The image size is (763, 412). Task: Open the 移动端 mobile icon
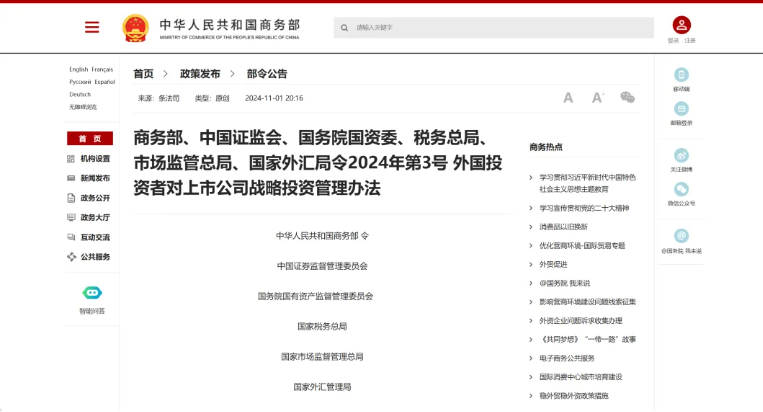pos(681,75)
